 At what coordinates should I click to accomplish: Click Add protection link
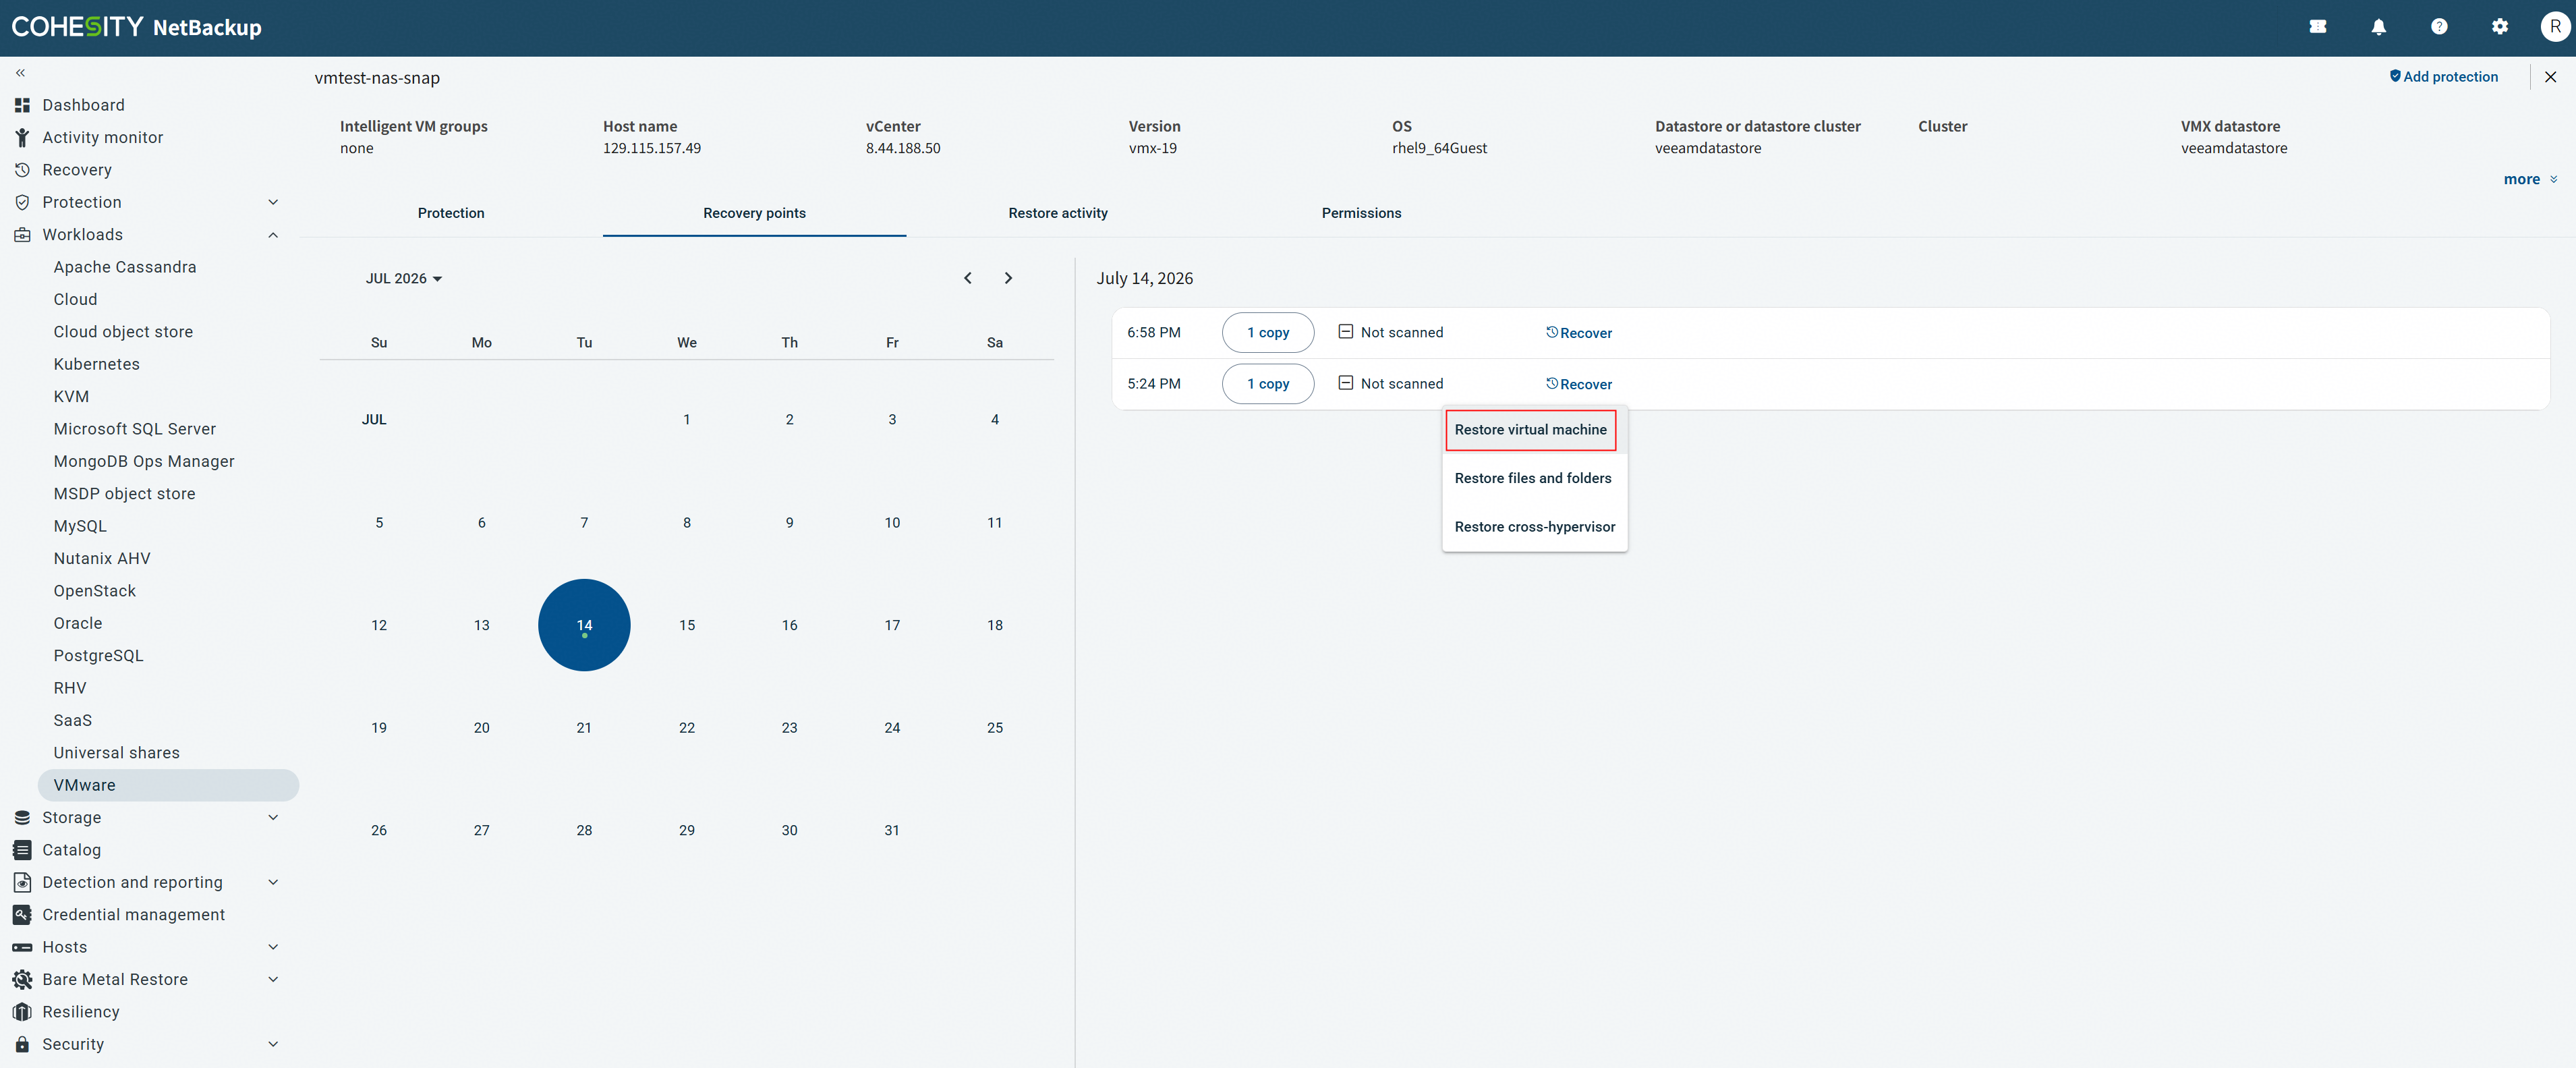2443,77
